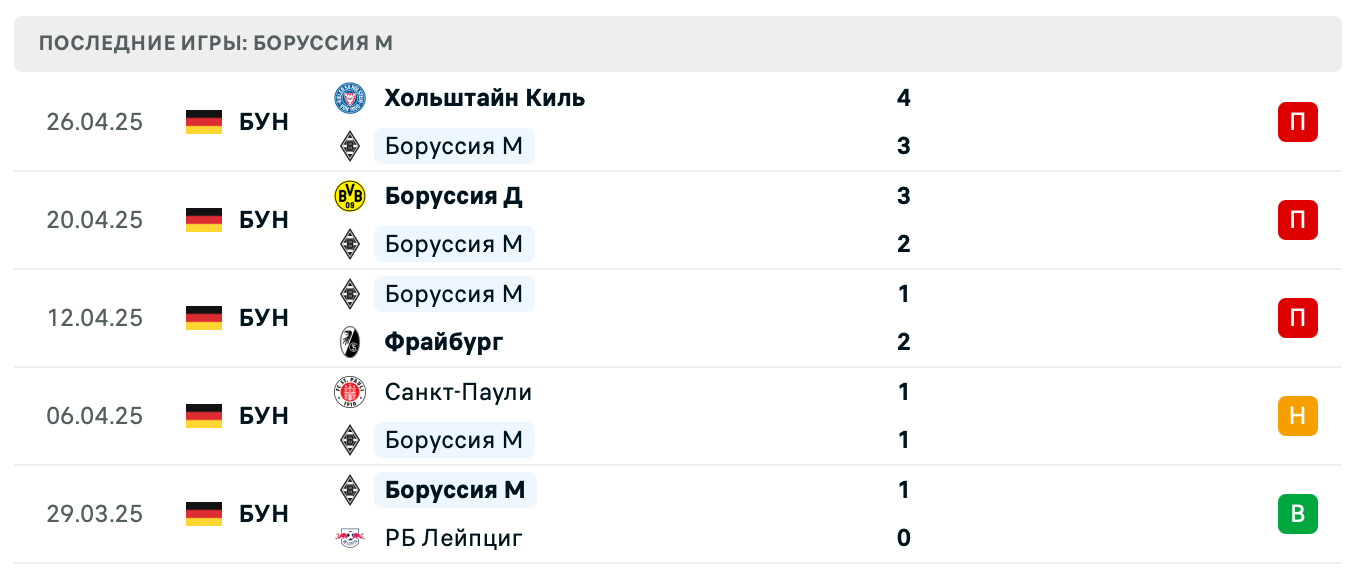Select the date 06.04.25
Image resolution: width=1356 pixels, height=578 pixels.
pos(95,416)
